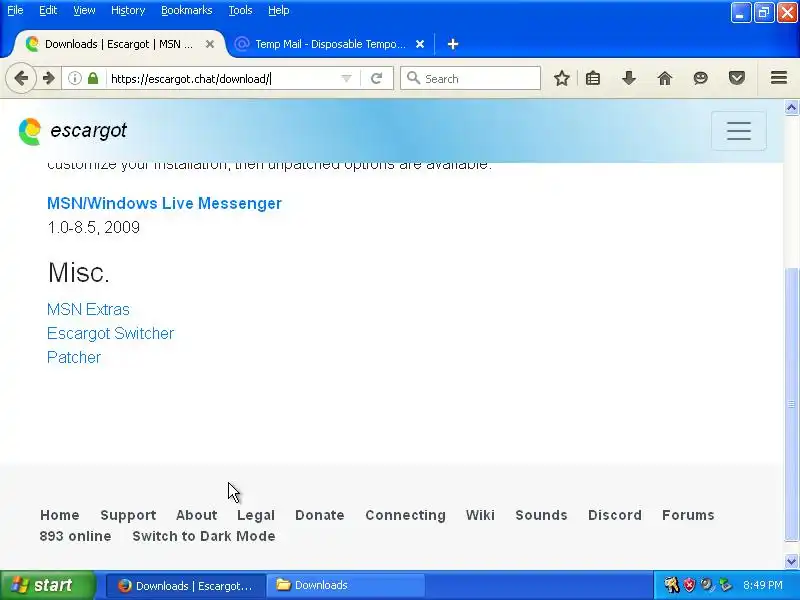Open the File menu
Image resolution: width=800 pixels, height=600 pixels.
click(15, 10)
